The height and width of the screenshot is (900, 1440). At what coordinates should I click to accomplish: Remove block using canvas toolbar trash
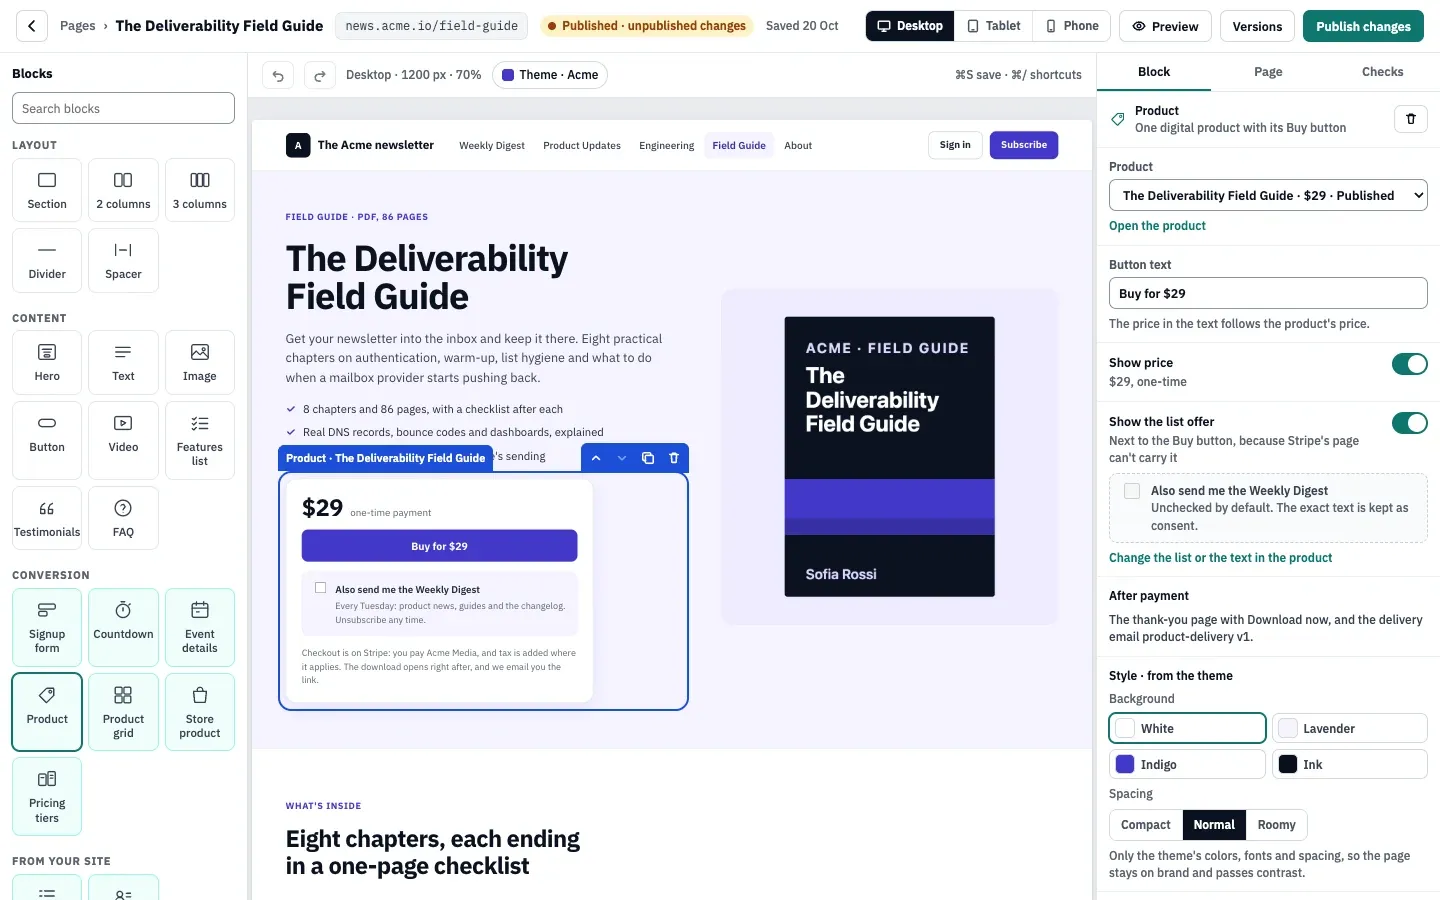[x=674, y=458]
